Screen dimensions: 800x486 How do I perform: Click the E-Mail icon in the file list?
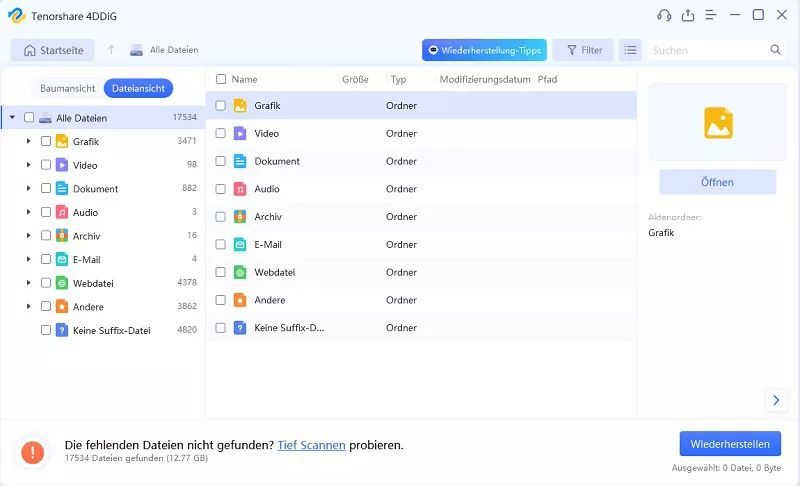[x=240, y=245]
